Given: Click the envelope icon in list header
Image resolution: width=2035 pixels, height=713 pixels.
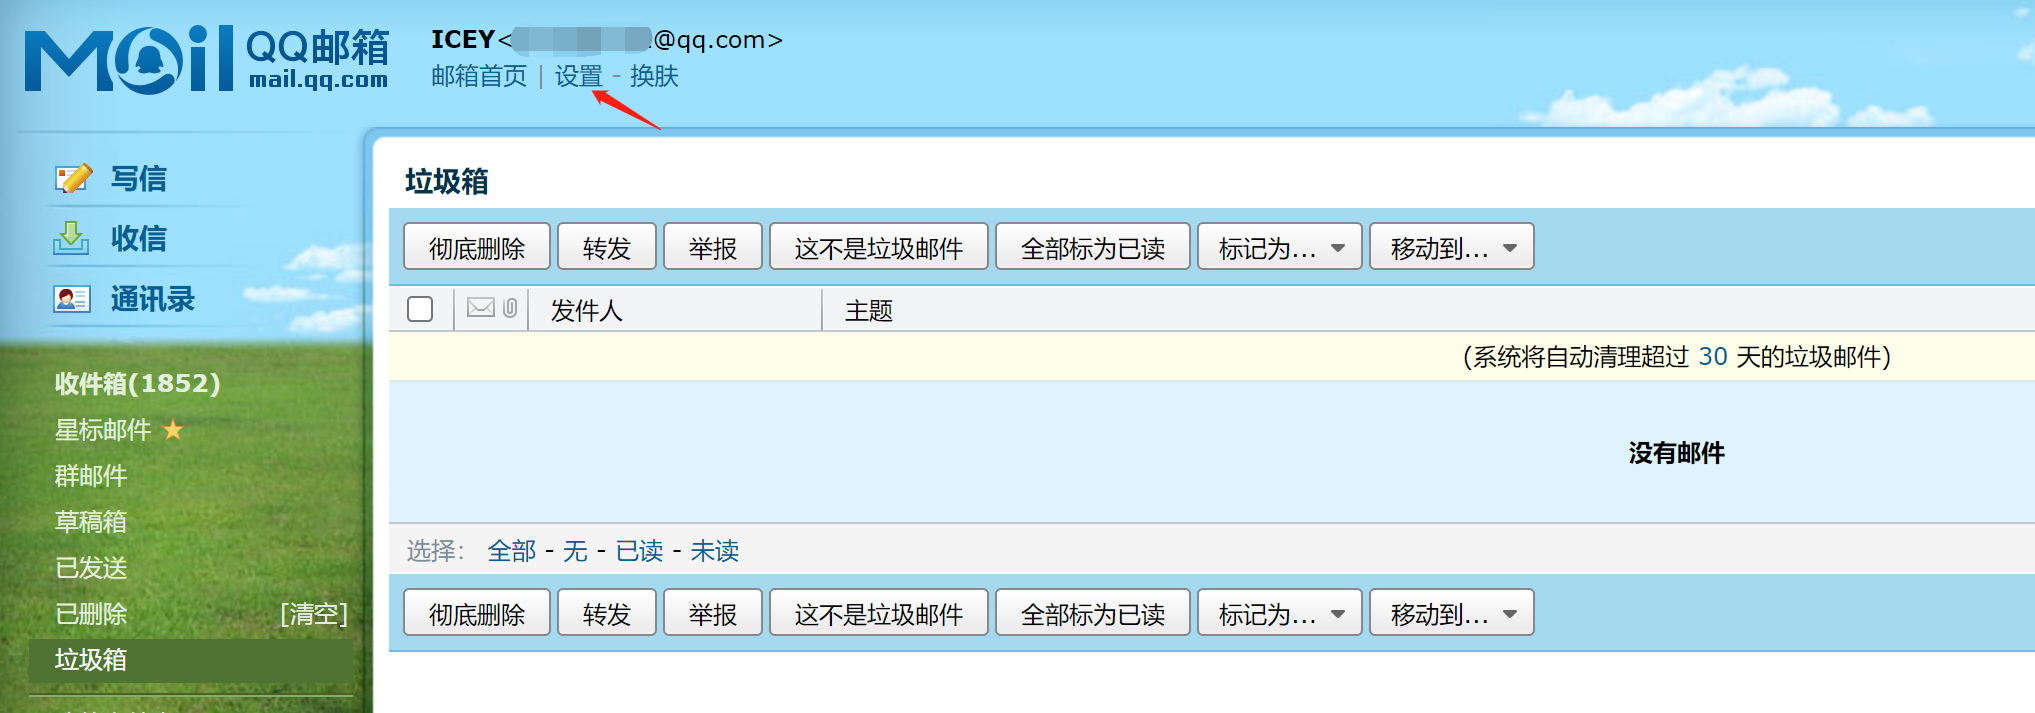Looking at the screenshot, I should coord(481,308).
